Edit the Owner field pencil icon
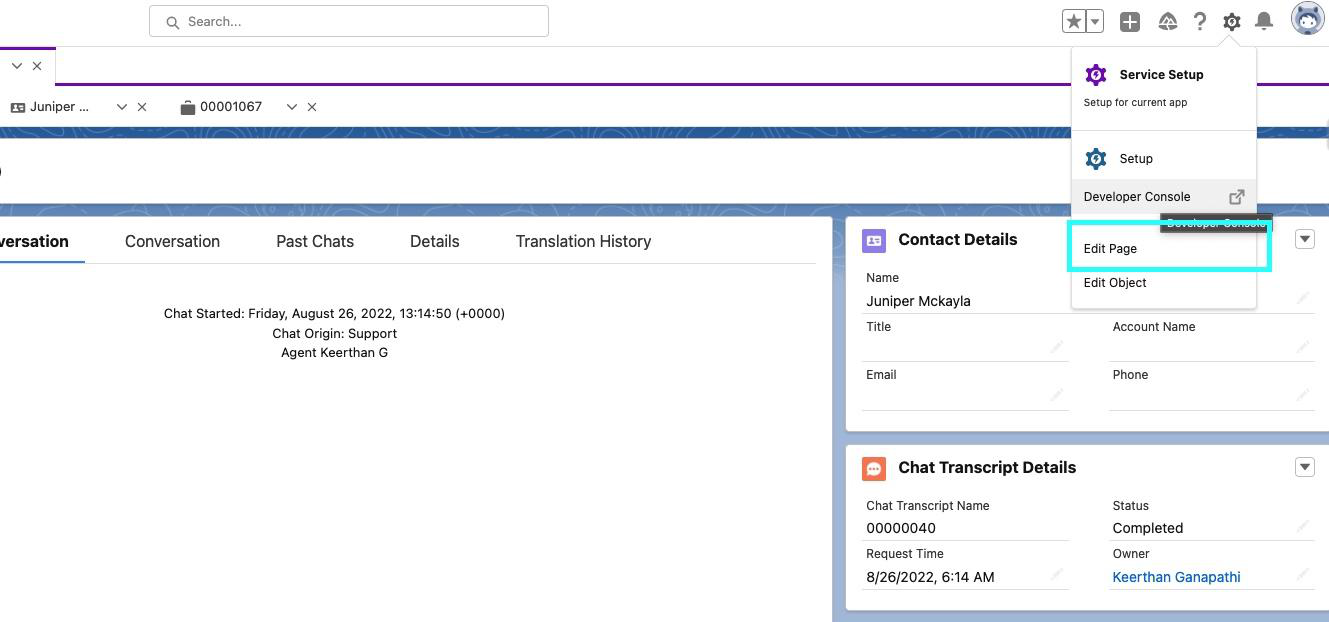Viewport: 1329px width, 622px height. coord(1303,574)
